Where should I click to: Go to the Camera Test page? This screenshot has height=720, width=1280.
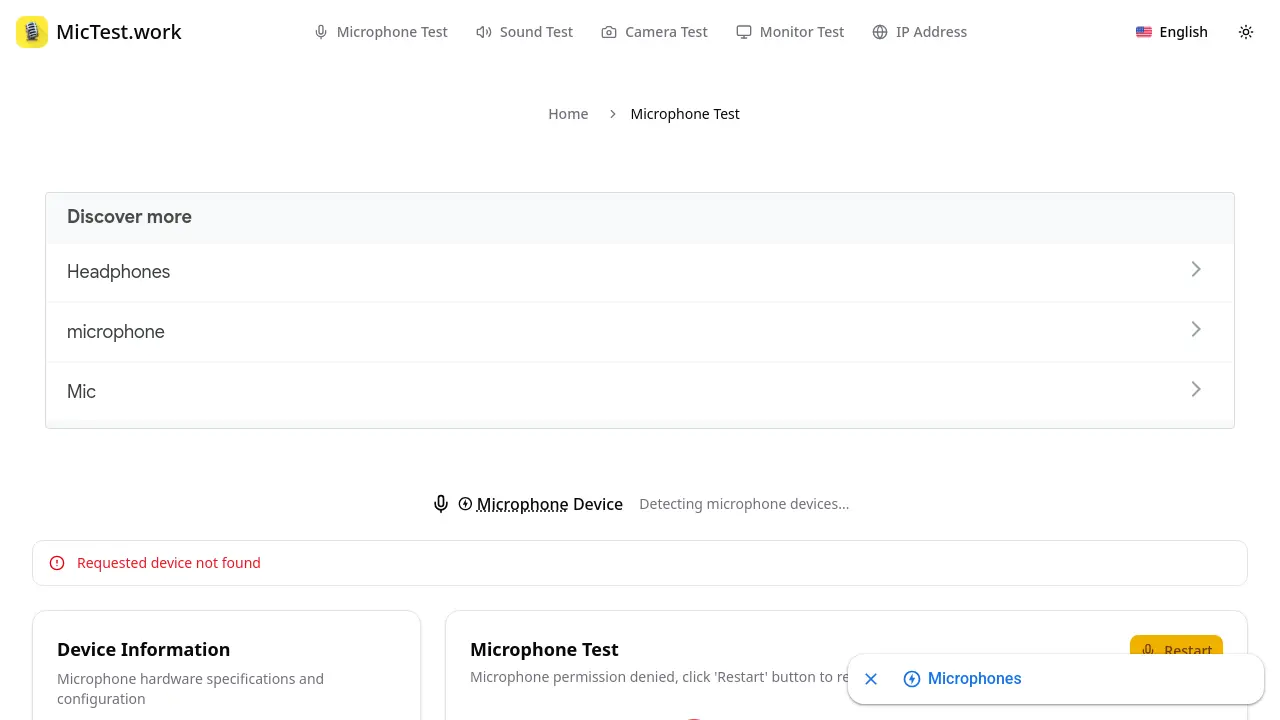pyautogui.click(x=655, y=32)
